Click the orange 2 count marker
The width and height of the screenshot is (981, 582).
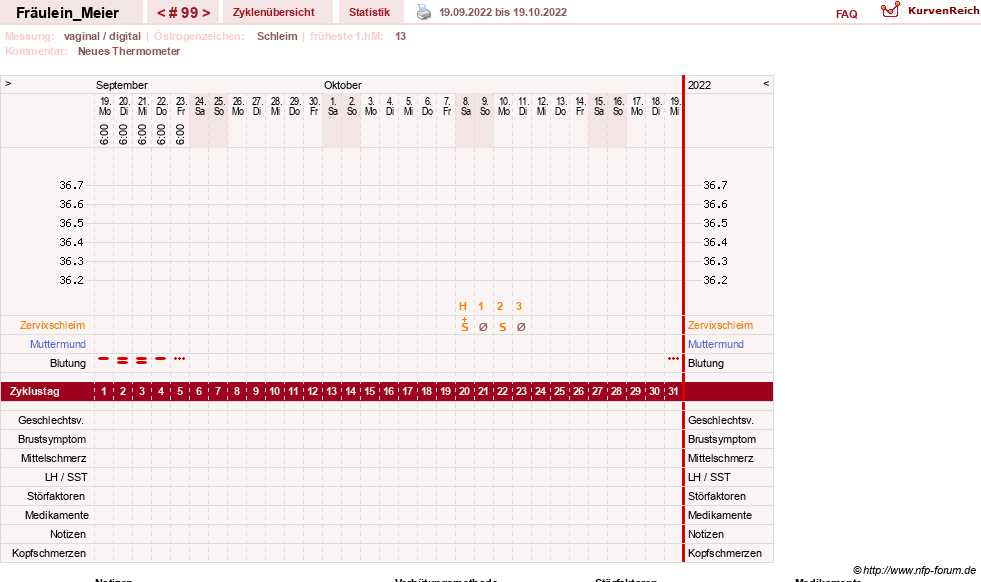coord(500,306)
